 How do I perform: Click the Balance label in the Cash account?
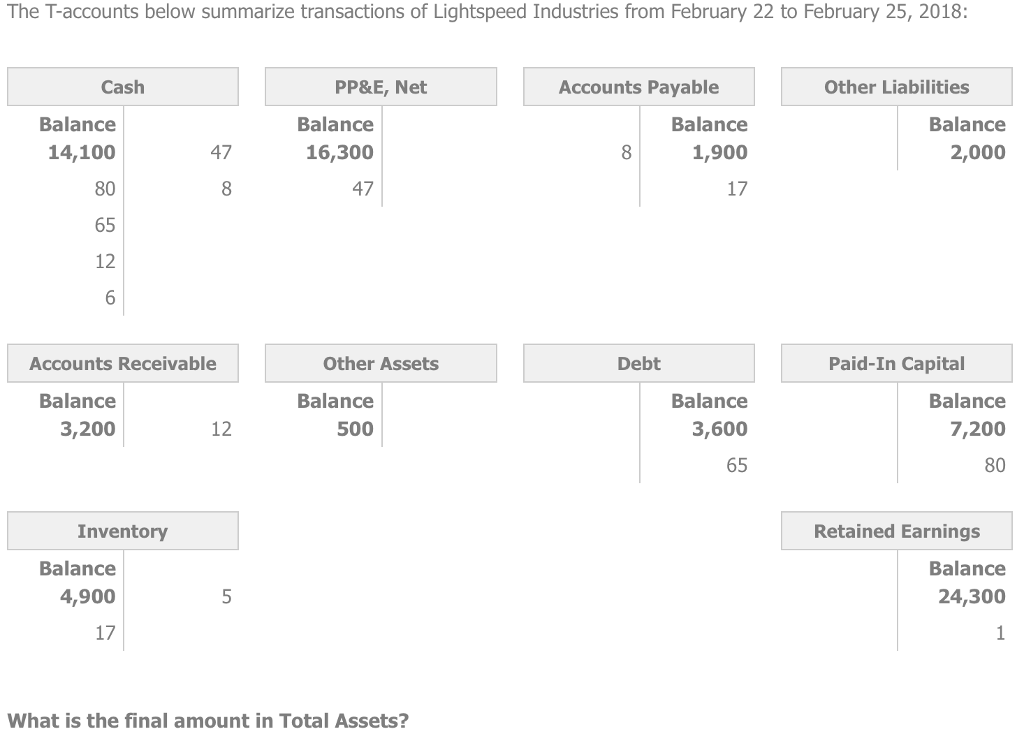77,124
